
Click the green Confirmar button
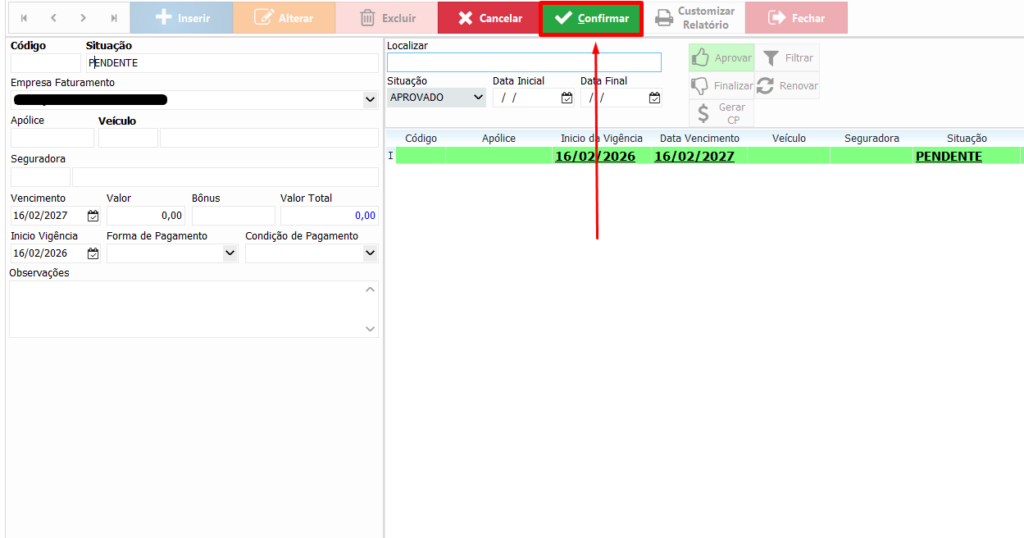[x=591, y=18]
